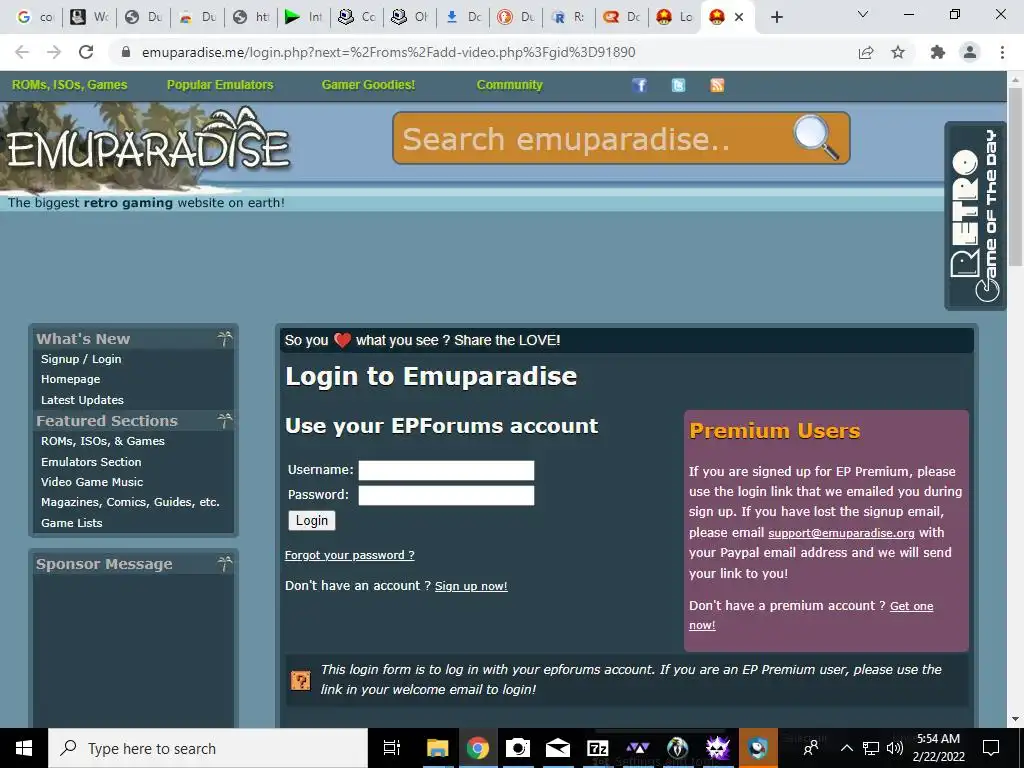Open Game Lists sidebar link

(72, 523)
